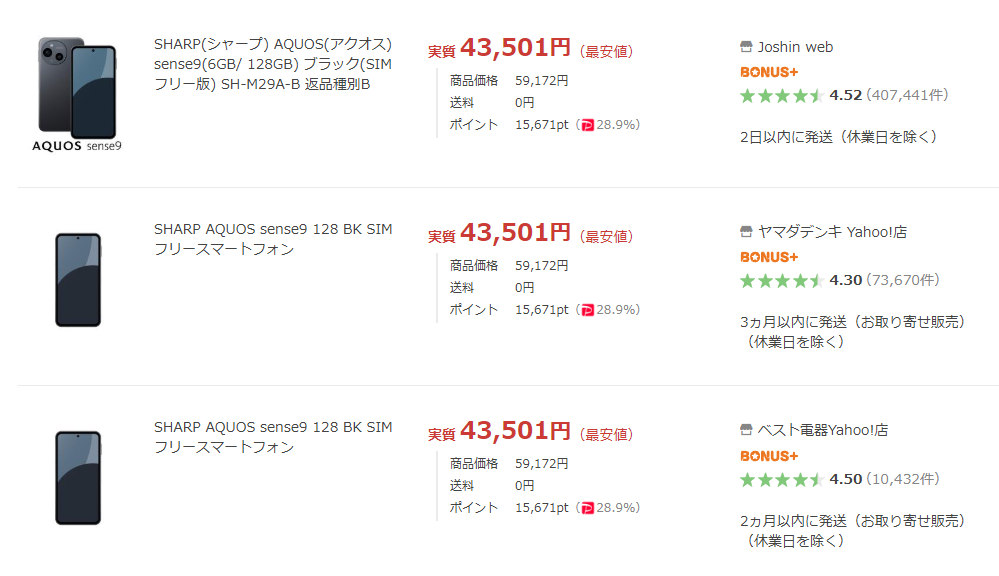Click phone thumbnail for ベスト電器 listing

[78, 478]
